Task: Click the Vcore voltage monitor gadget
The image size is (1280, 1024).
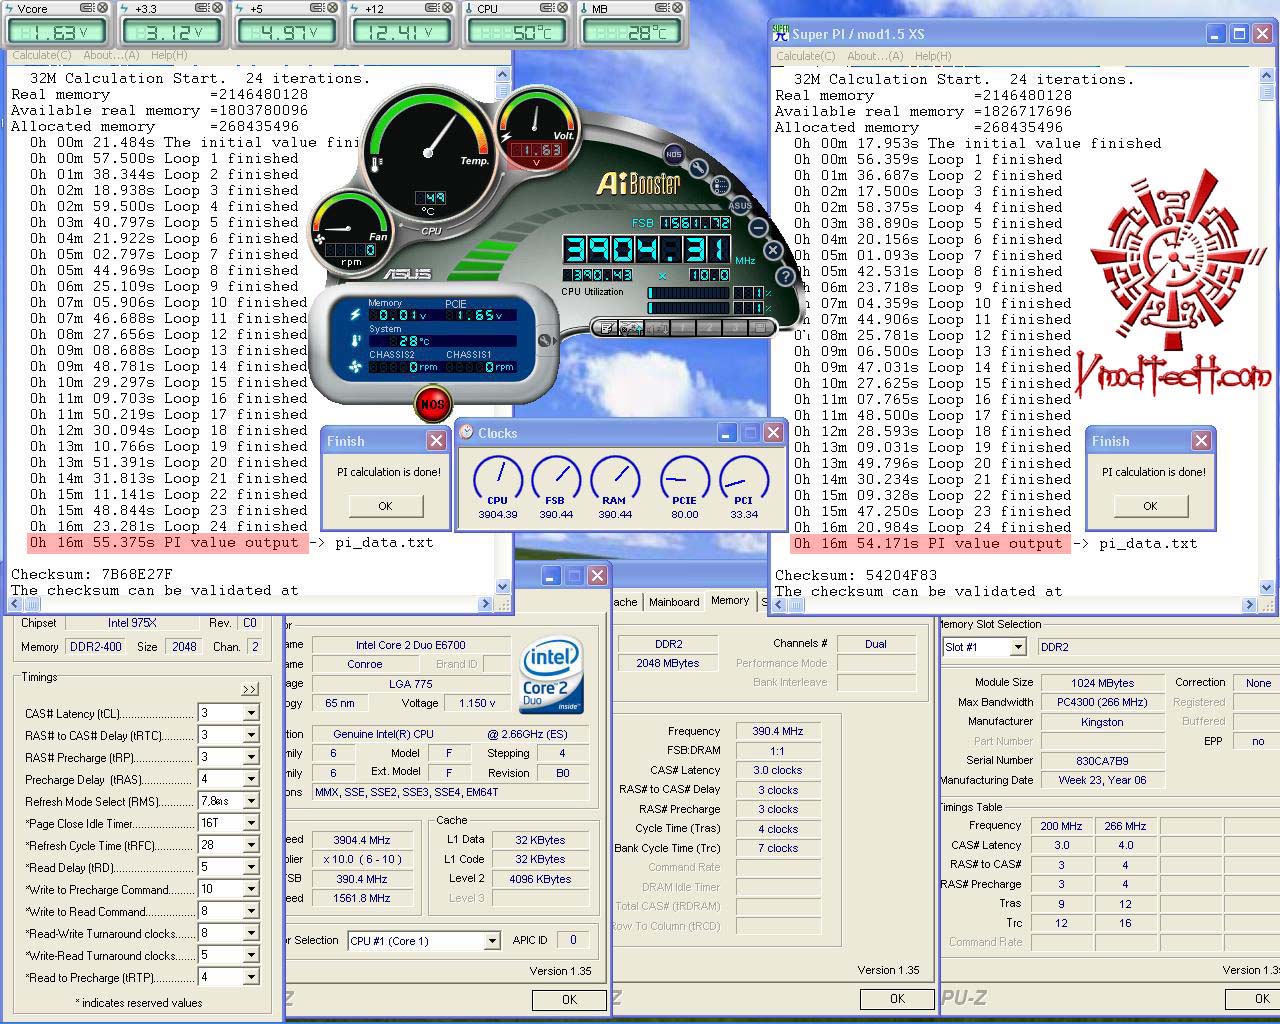Action: pos(57,23)
